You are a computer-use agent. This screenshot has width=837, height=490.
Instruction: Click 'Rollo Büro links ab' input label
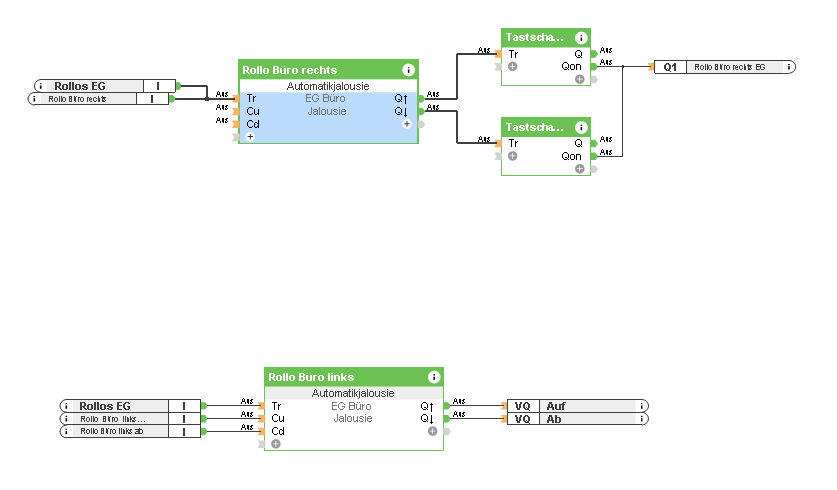(112, 431)
